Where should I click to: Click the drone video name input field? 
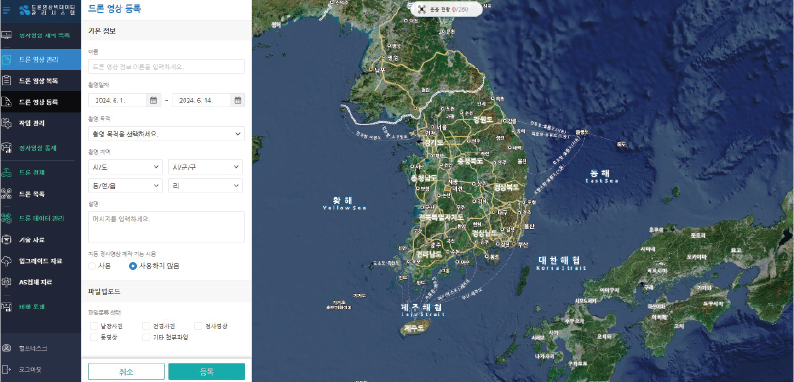167,66
